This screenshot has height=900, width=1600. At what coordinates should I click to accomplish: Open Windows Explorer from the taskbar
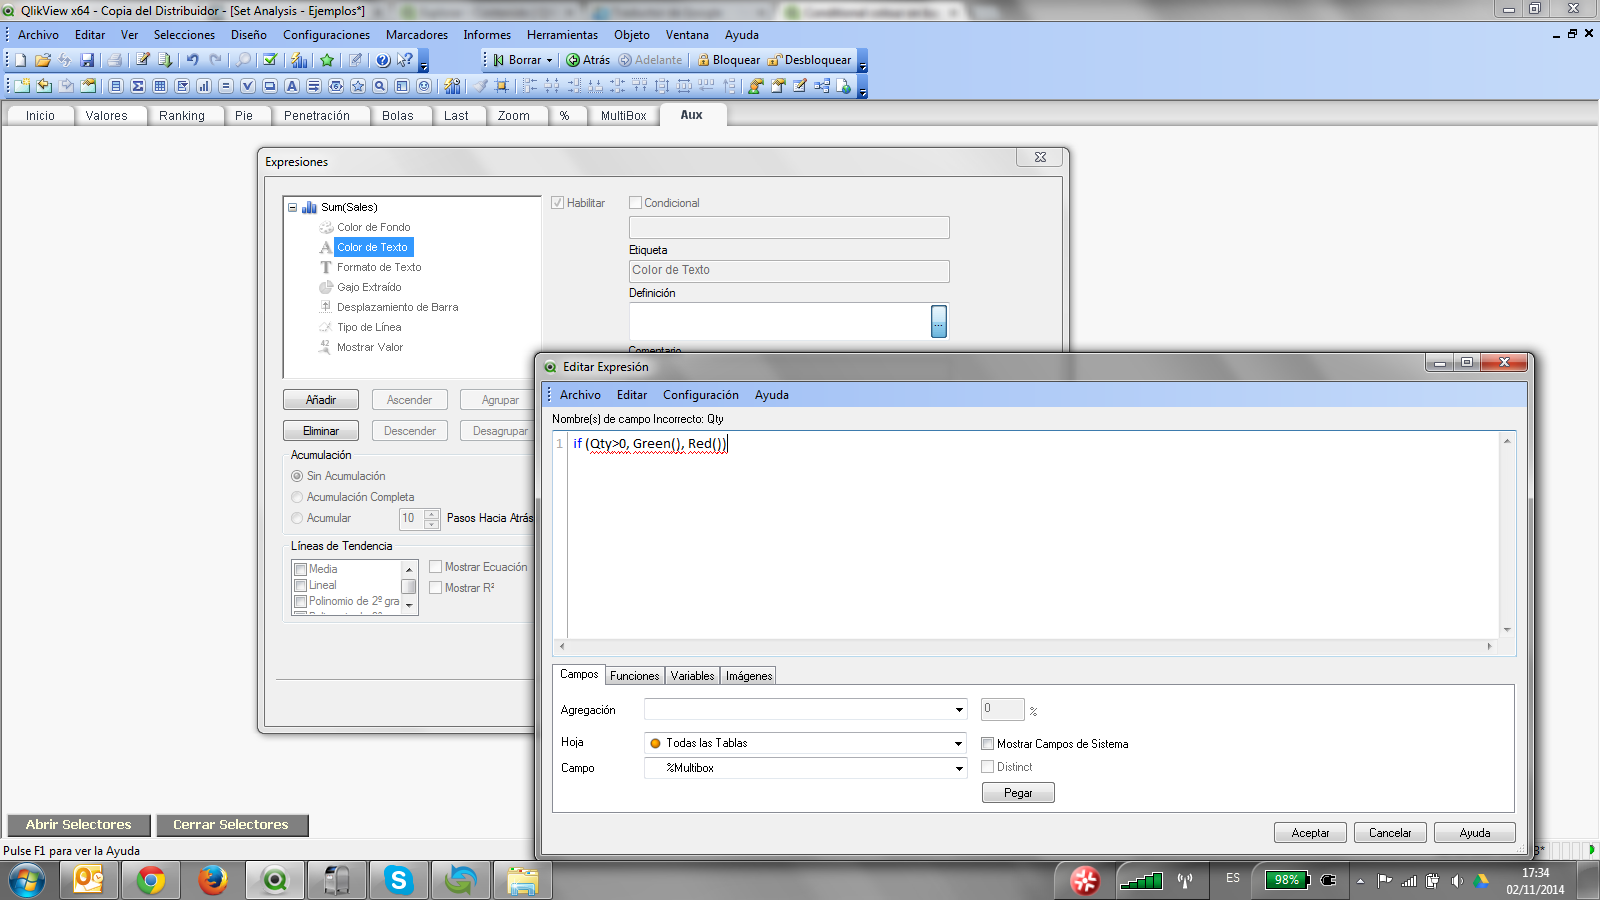(x=522, y=880)
